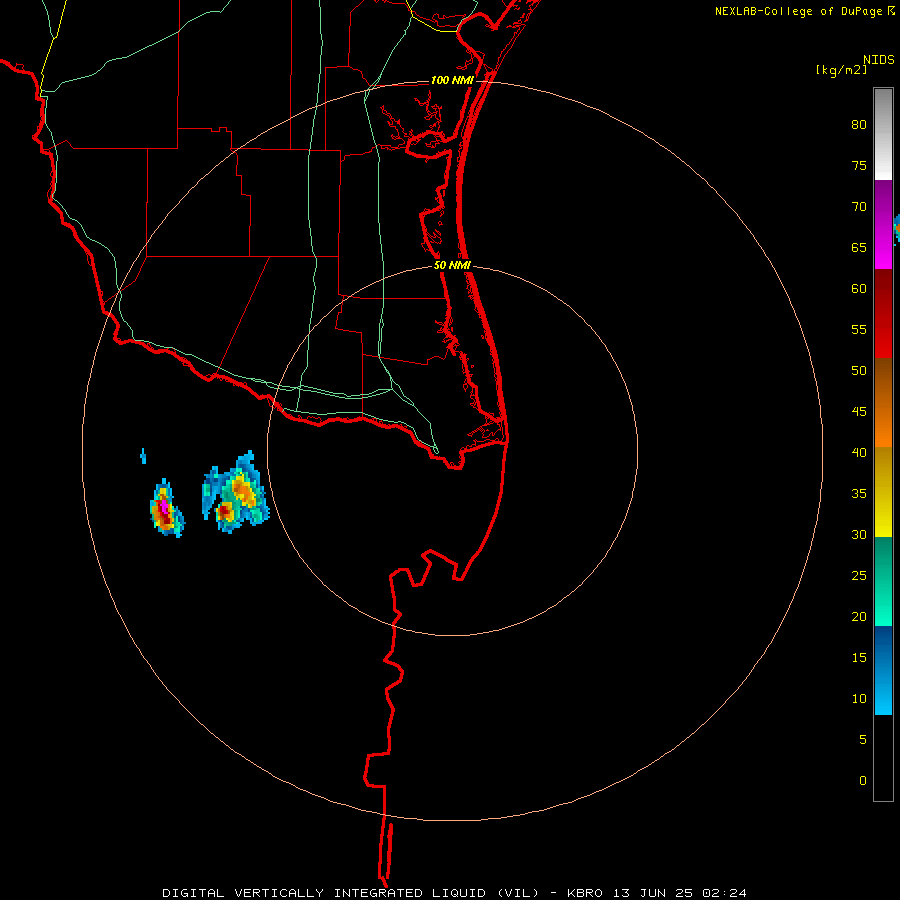Click the 02:24 timestamp in the caption

pos(724,893)
